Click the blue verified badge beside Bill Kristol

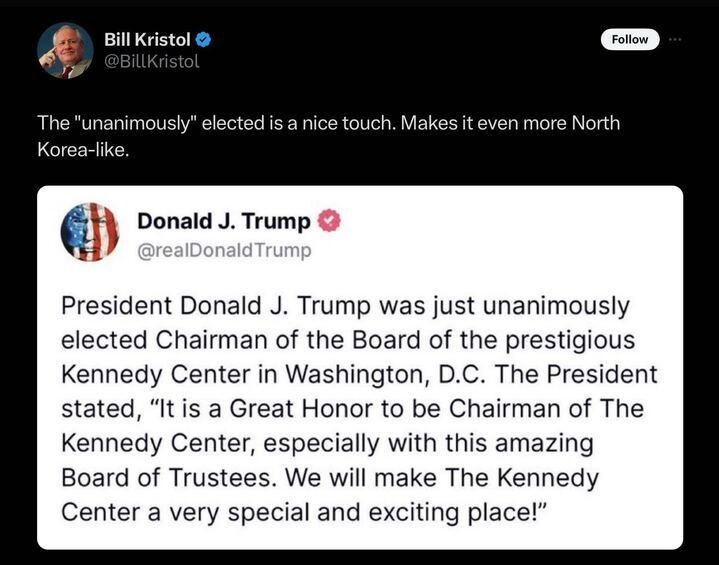pos(203,40)
